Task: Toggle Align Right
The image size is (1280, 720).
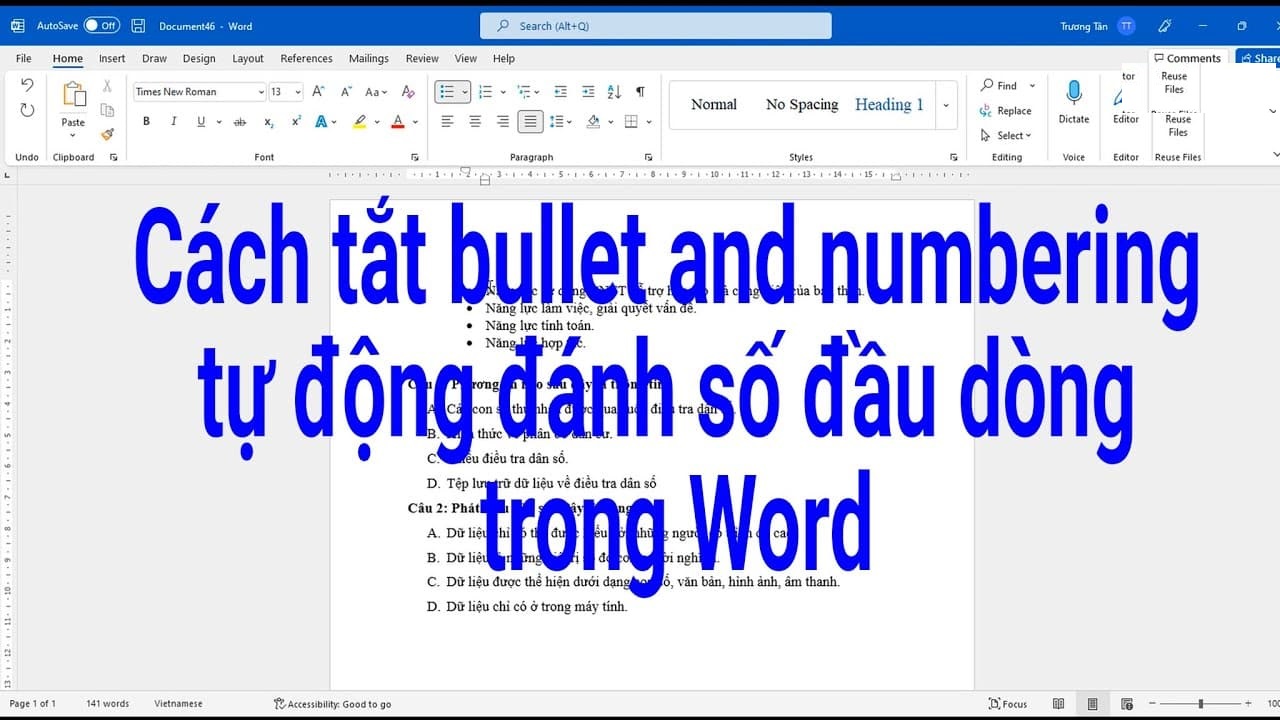Action: coord(502,122)
